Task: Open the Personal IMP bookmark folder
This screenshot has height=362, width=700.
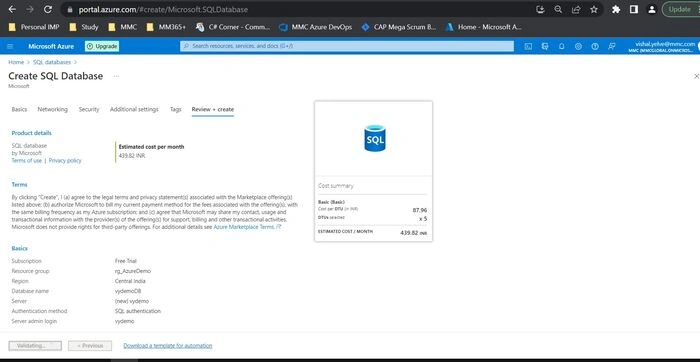Action: tap(34, 27)
